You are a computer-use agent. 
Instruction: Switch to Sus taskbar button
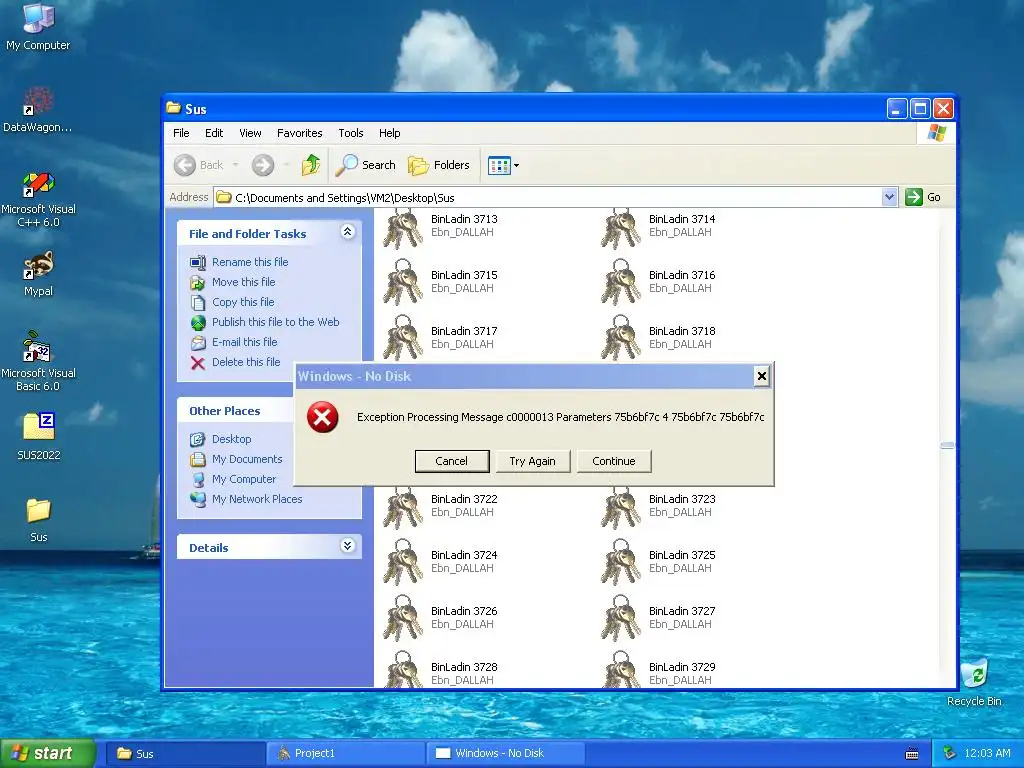[185, 754]
